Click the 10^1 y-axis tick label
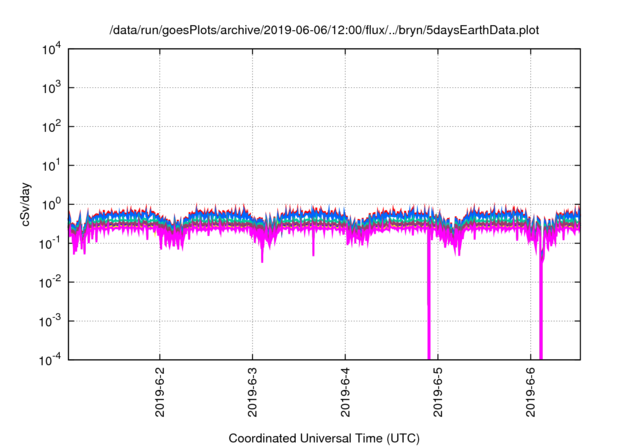 coord(51,166)
